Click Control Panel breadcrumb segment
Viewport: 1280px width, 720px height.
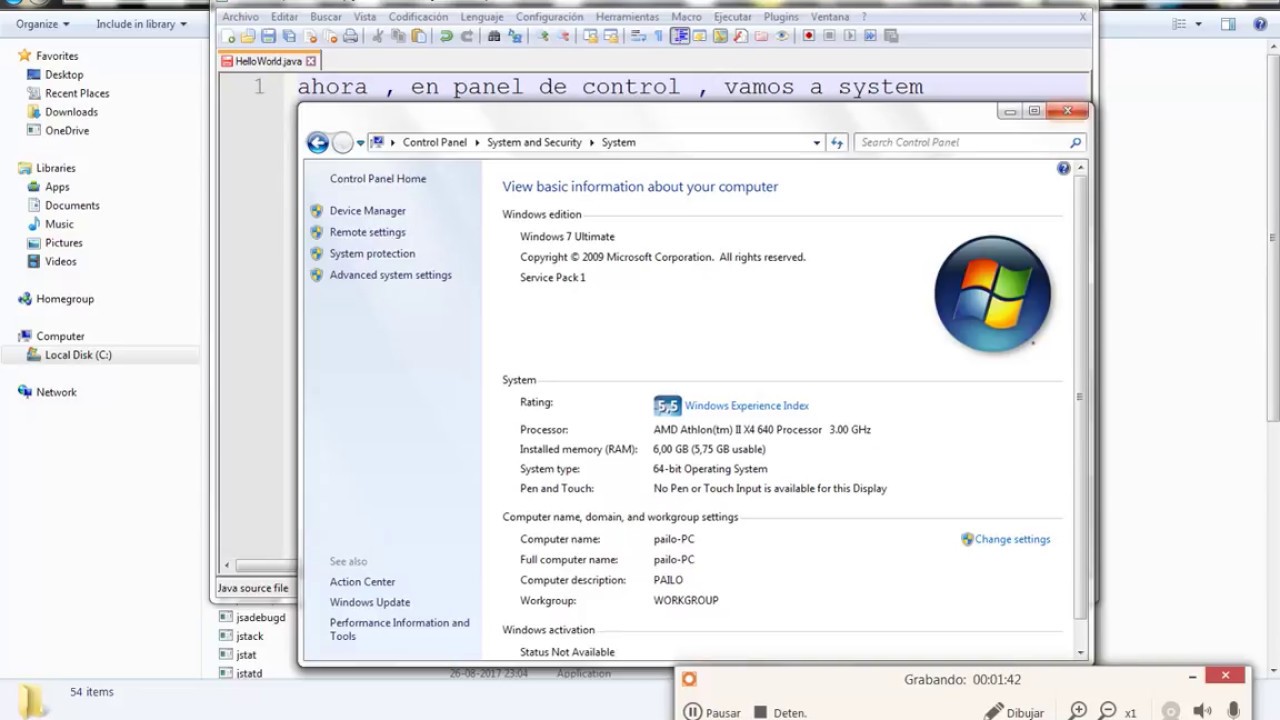point(435,143)
